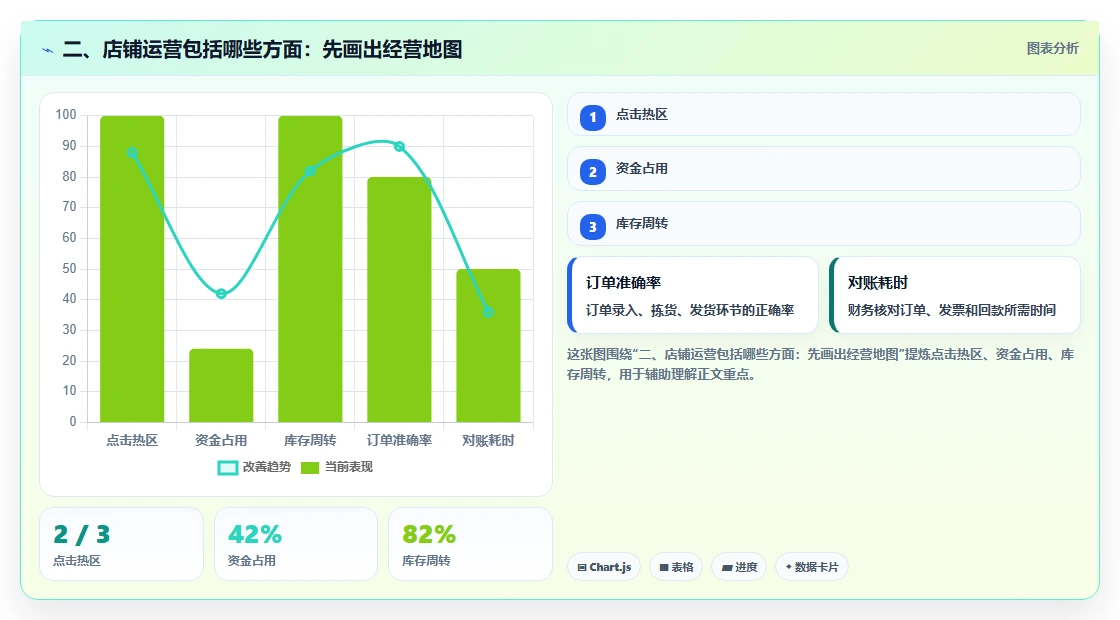Viewport: 1120px width, 620px height.
Task: Click the 对账耗时 bar in chart
Action: pyautogui.click(x=488, y=346)
